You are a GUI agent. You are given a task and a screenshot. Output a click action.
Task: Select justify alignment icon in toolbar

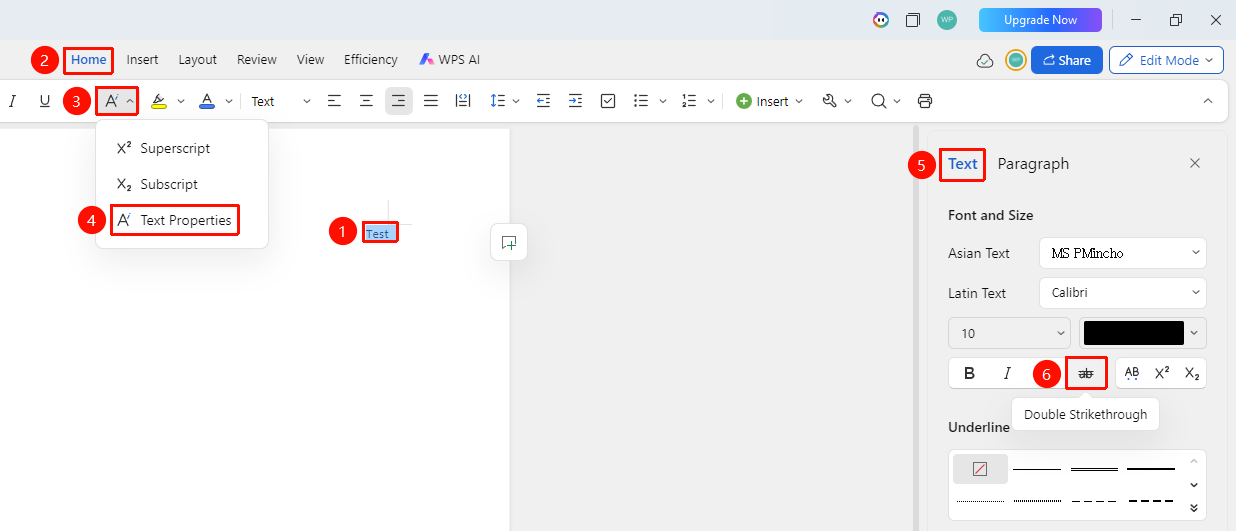click(431, 101)
